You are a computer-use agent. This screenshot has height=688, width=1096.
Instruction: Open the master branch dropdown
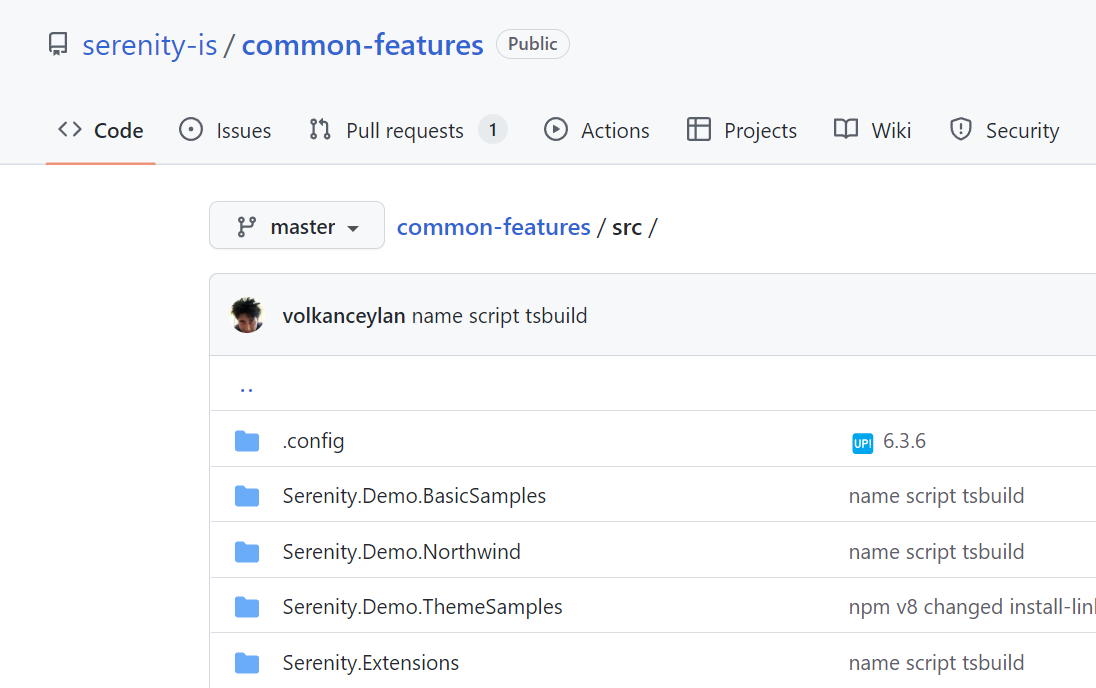(296, 227)
